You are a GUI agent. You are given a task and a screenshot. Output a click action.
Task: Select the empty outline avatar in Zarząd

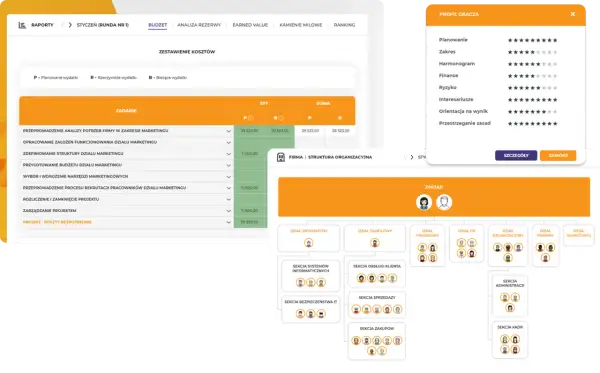[x=444, y=202]
